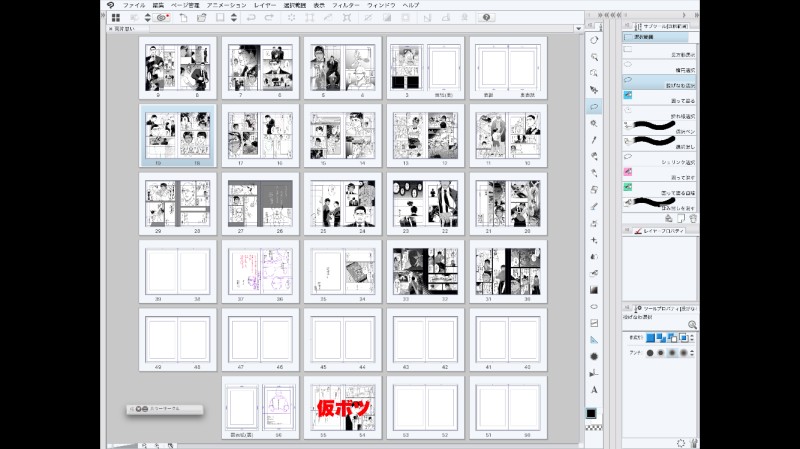Open the ウィンドウ menu
This screenshot has width=800, height=449.
381,5
